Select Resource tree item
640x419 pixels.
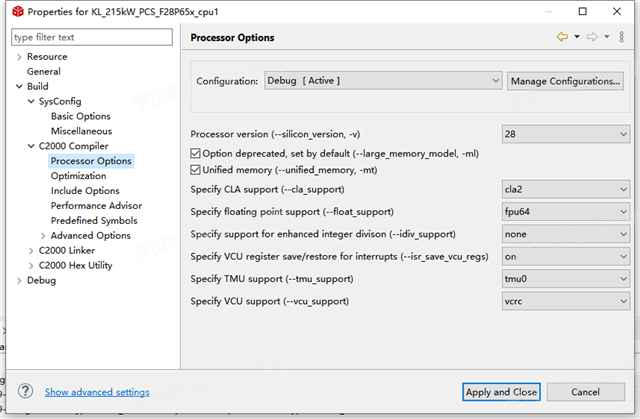point(47,57)
